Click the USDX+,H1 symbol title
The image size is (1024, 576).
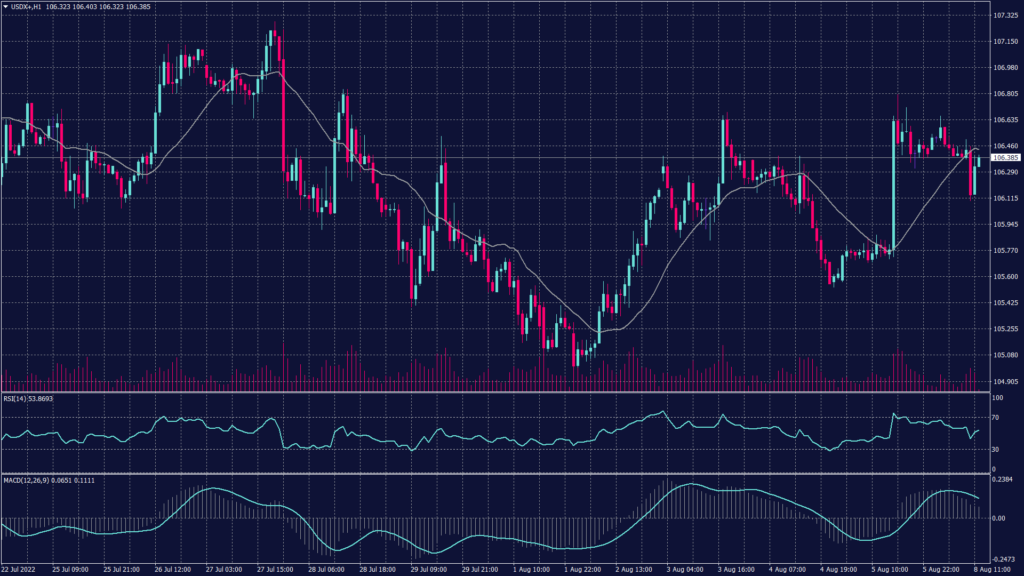coord(26,7)
